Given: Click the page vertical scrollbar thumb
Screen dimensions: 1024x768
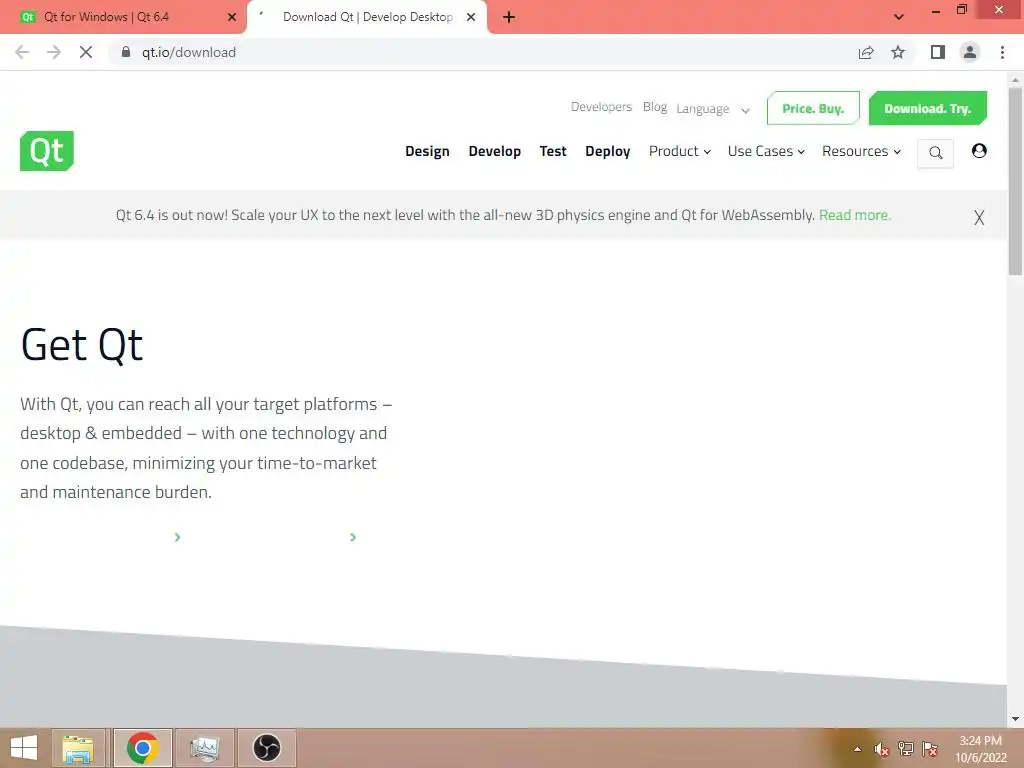Looking at the screenshot, I should (1015, 182).
